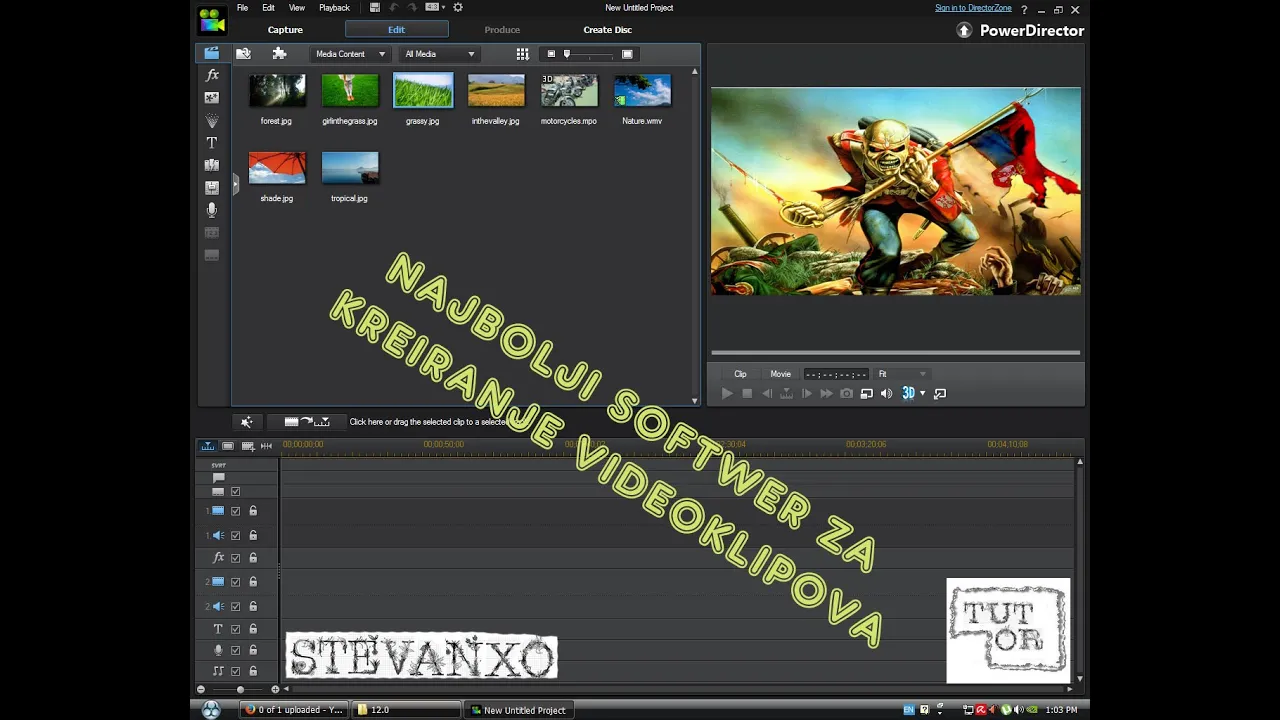This screenshot has width=1280, height=720.
Task: Open preferences gear icon in menu bar
Action: tap(458, 8)
